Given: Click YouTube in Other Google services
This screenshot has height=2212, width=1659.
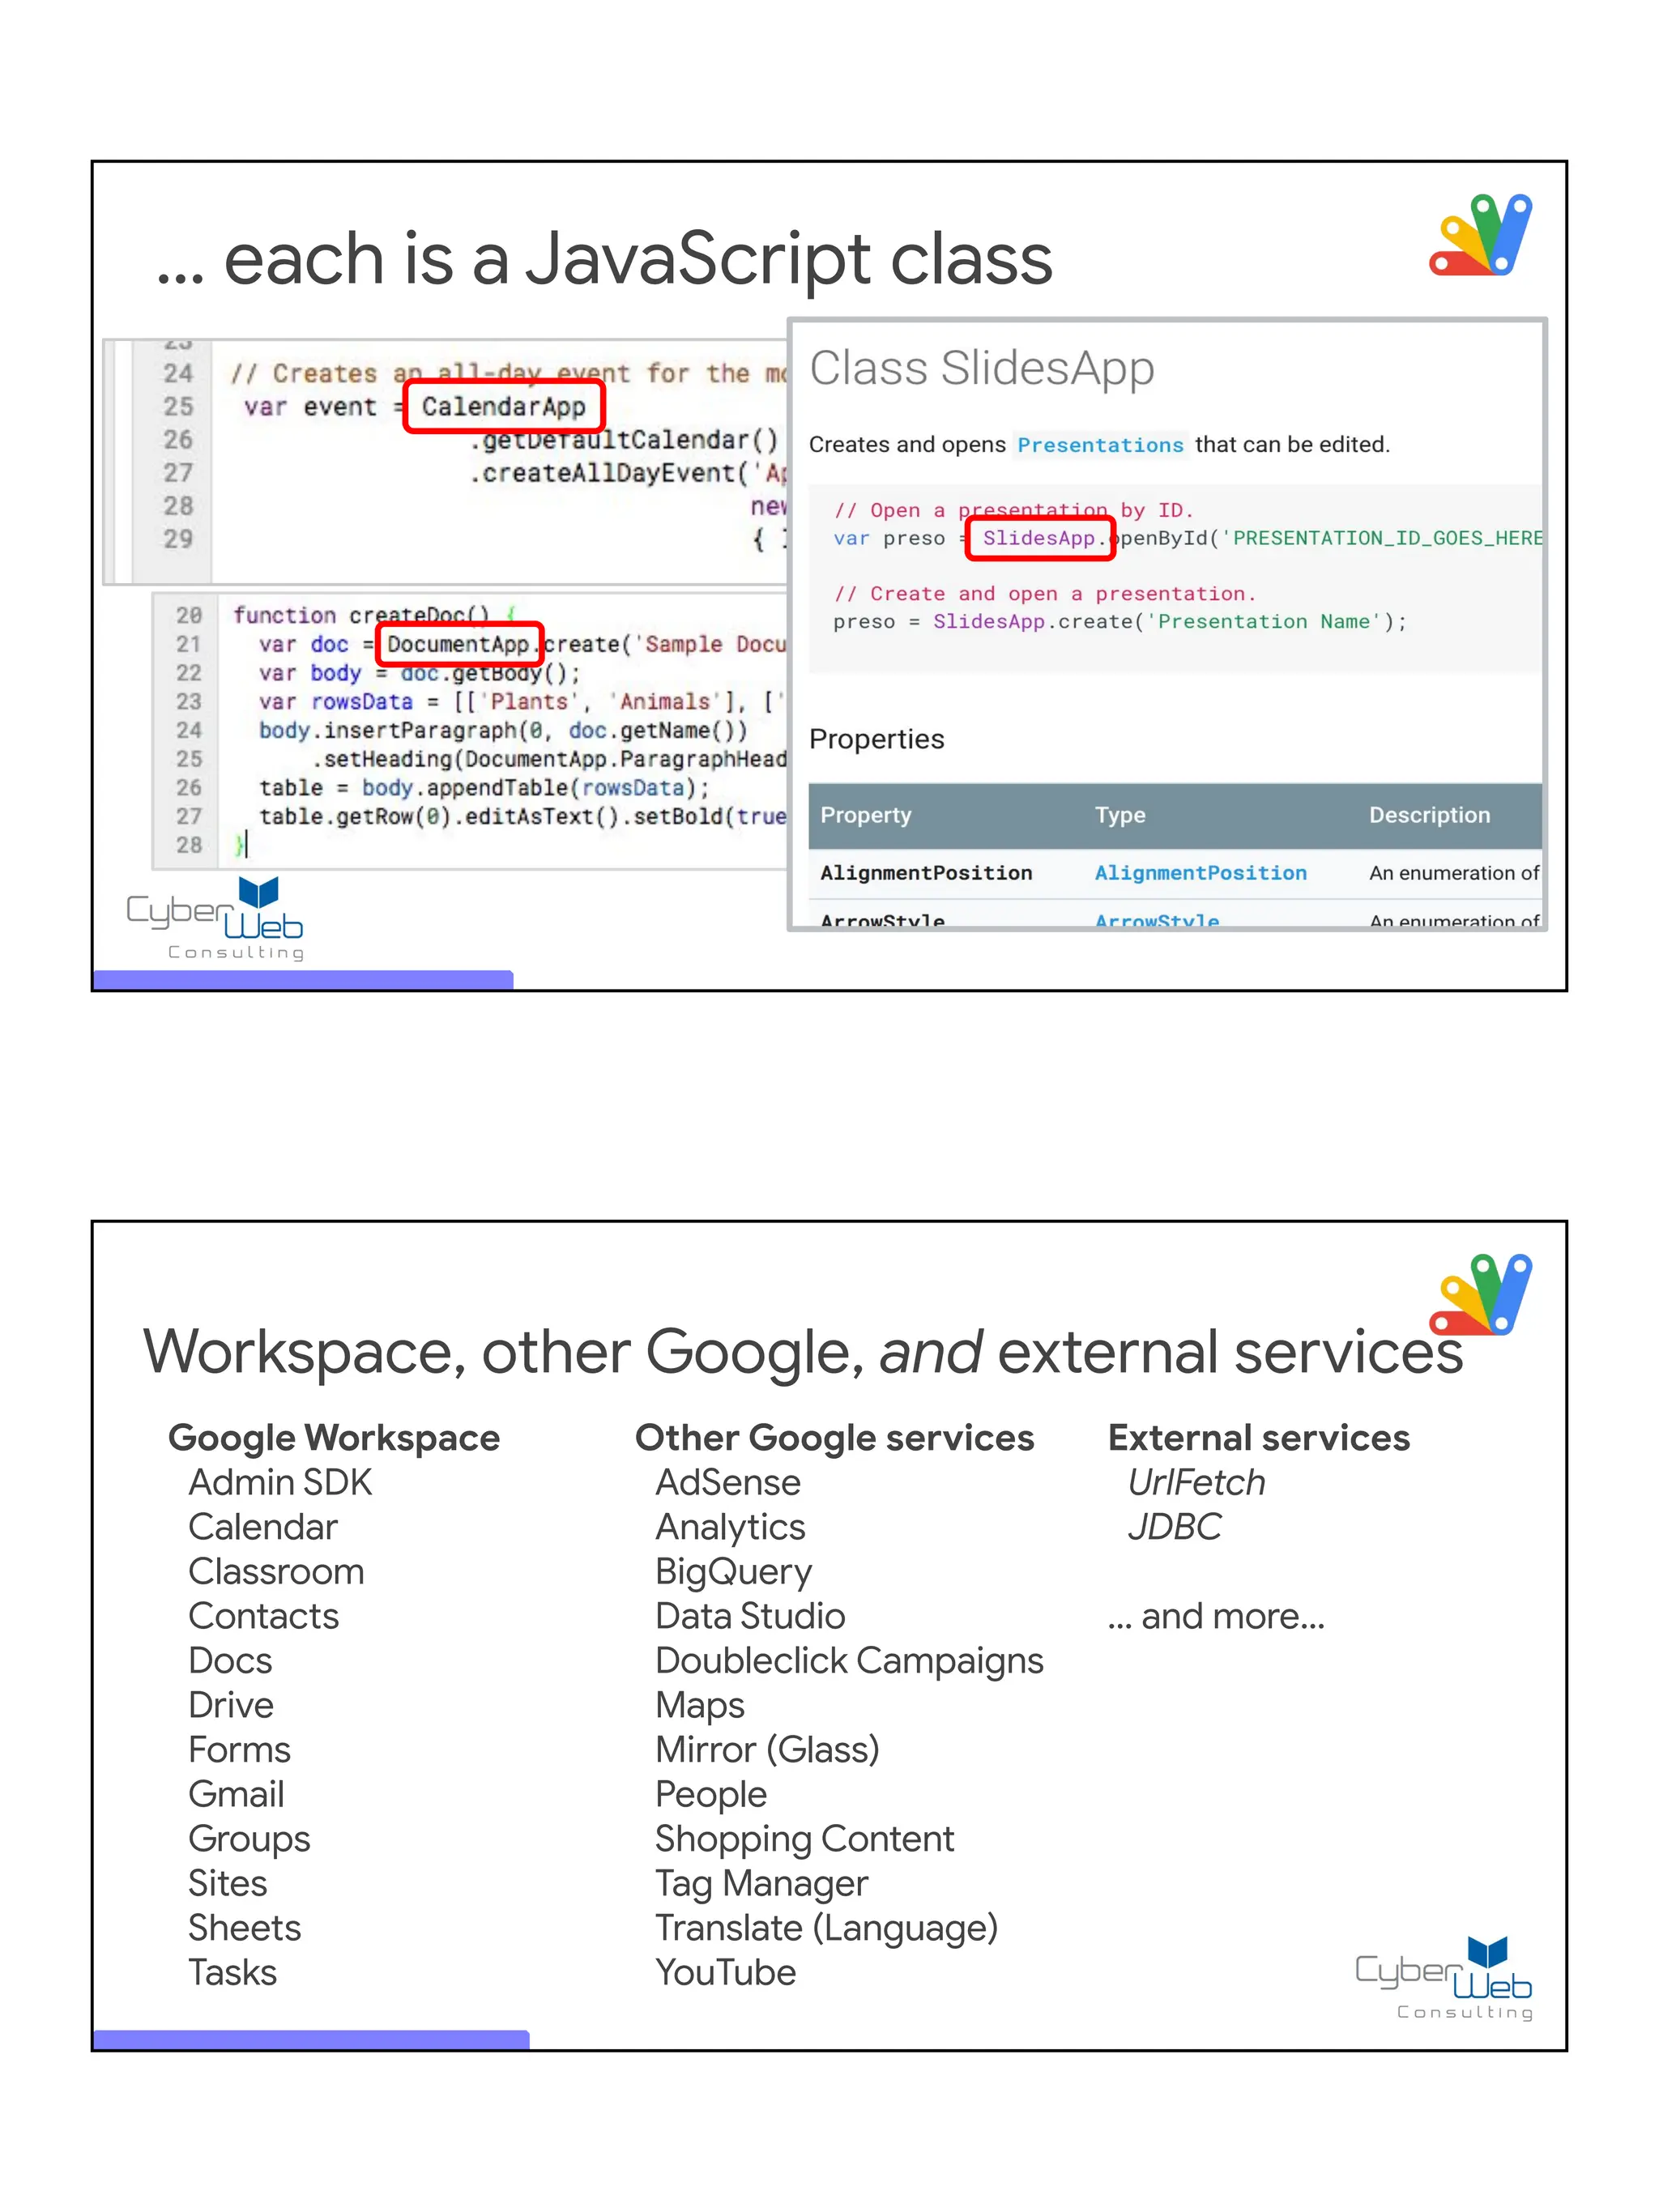Looking at the screenshot, I should 726,1973.
